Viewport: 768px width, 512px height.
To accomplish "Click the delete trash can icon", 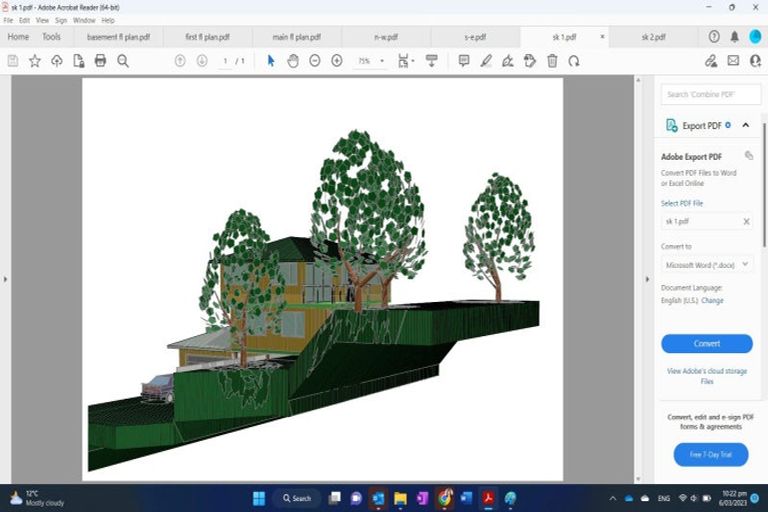I will (552, 61).
